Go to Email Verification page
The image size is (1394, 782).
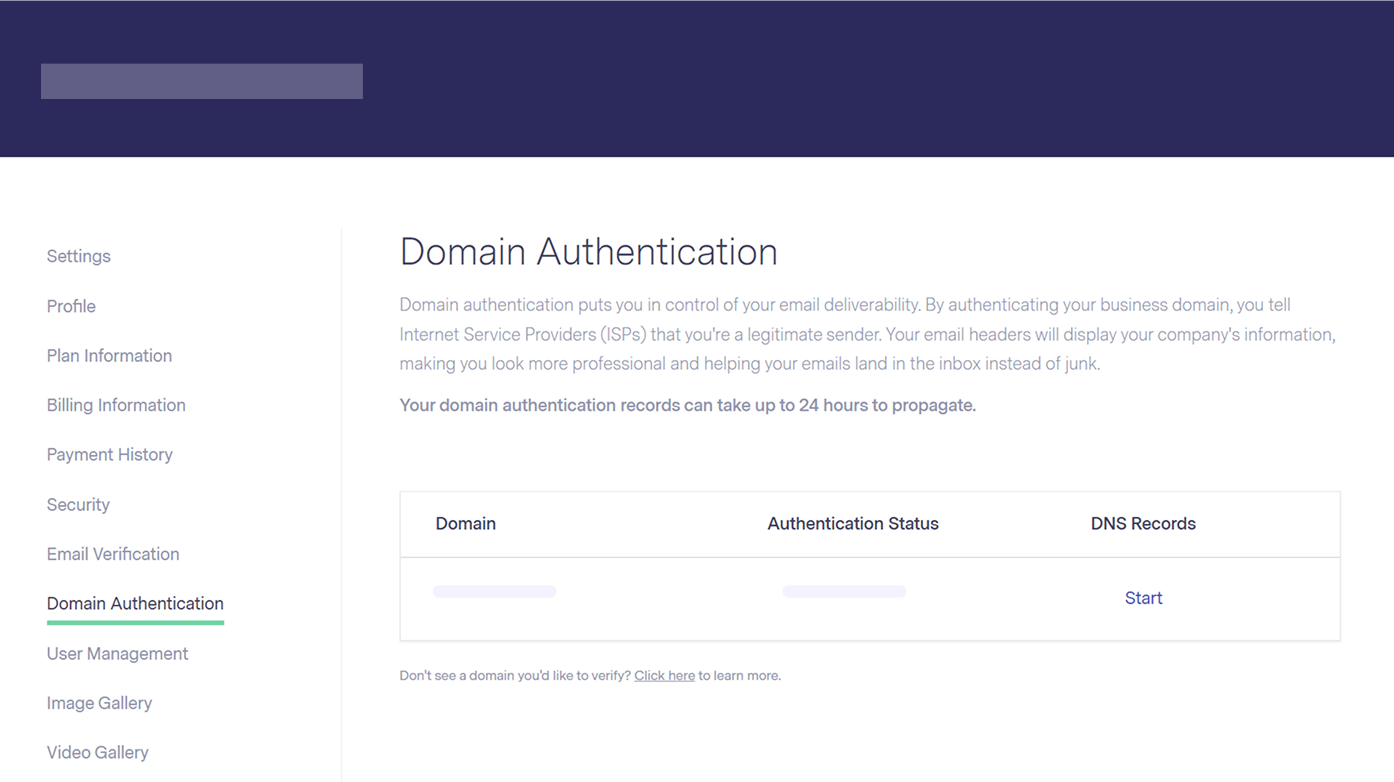[x=113, y=554]
